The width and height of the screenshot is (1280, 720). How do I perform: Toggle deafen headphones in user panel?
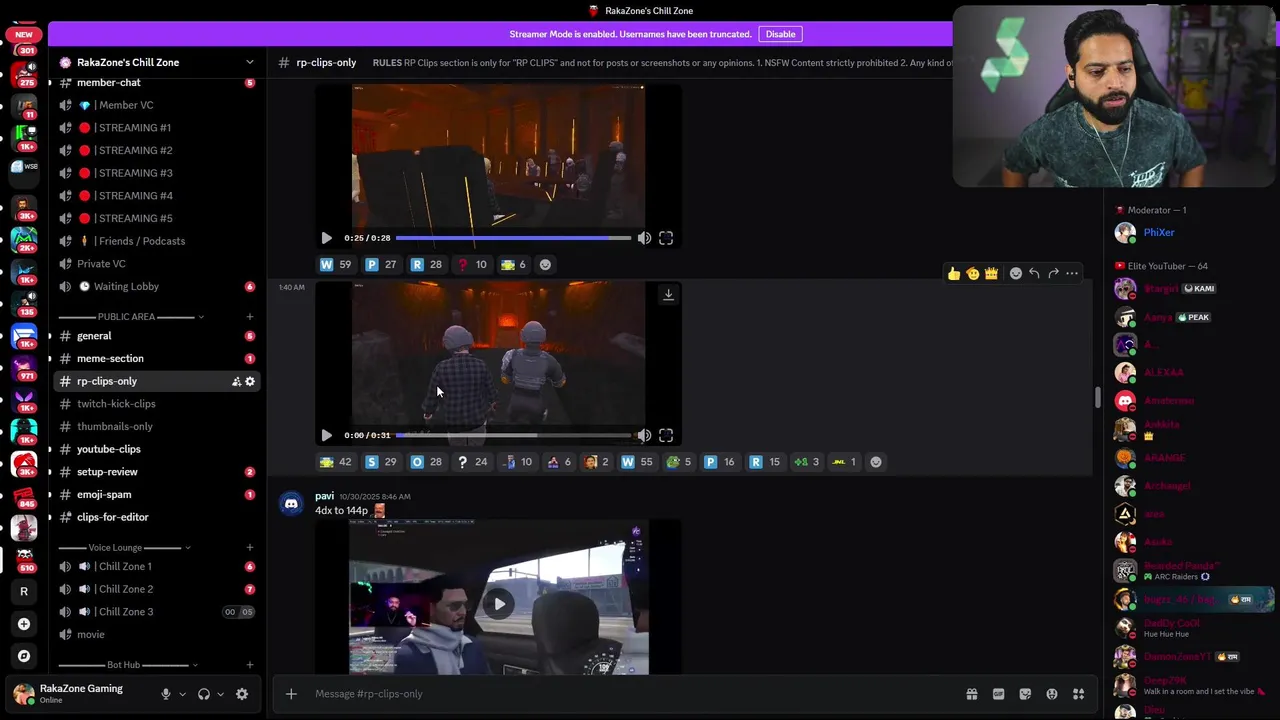pyautogui.click(x=204, y=694)
